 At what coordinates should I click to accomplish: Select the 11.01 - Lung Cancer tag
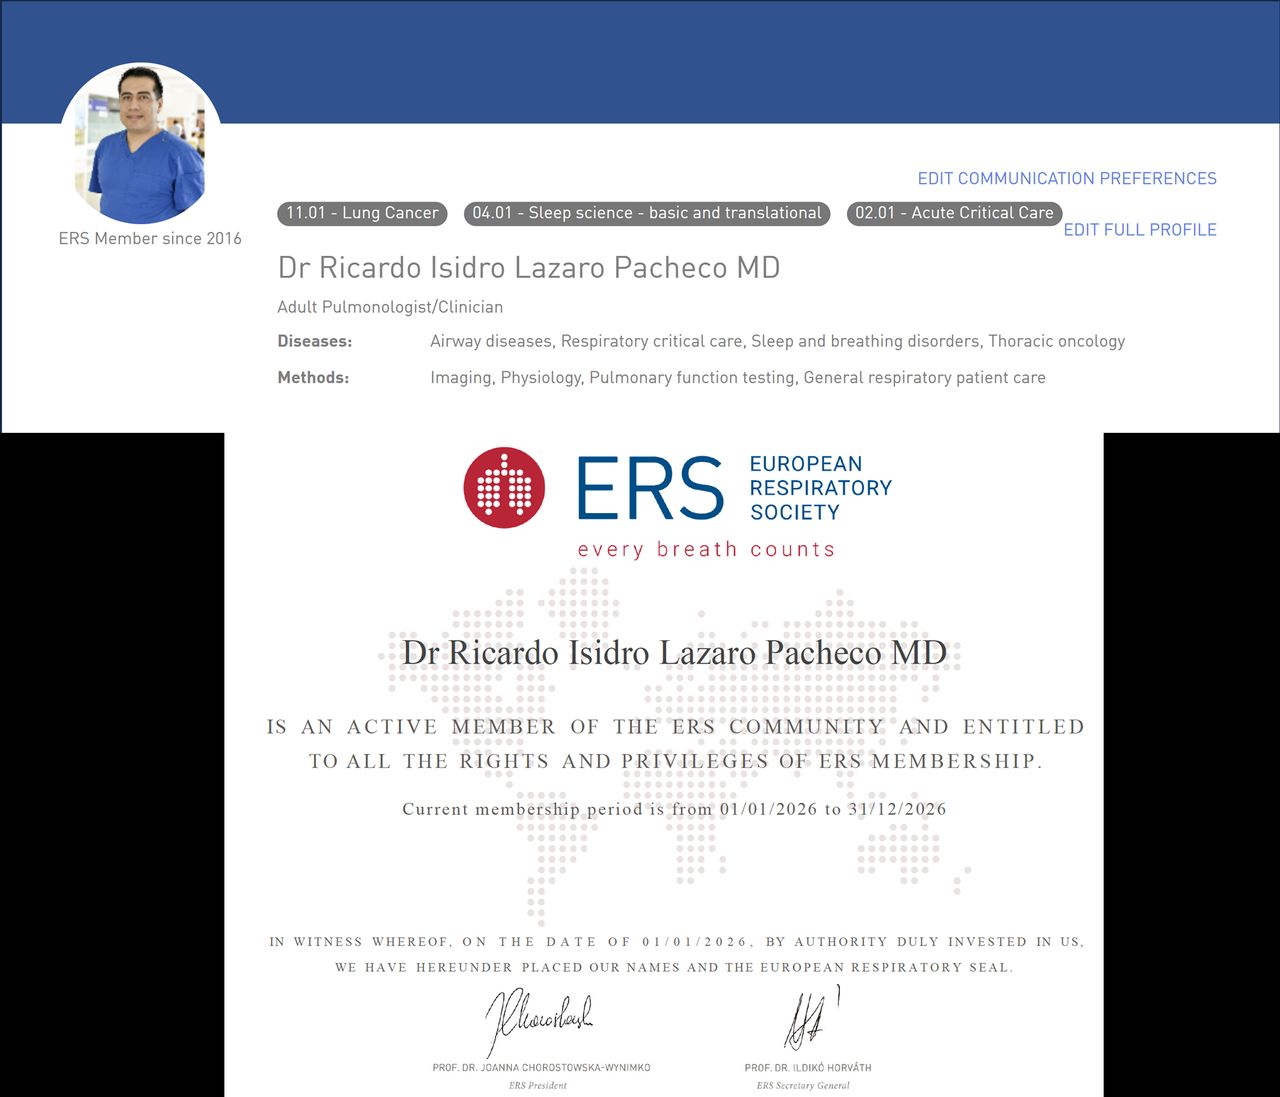tap(362, 213)
